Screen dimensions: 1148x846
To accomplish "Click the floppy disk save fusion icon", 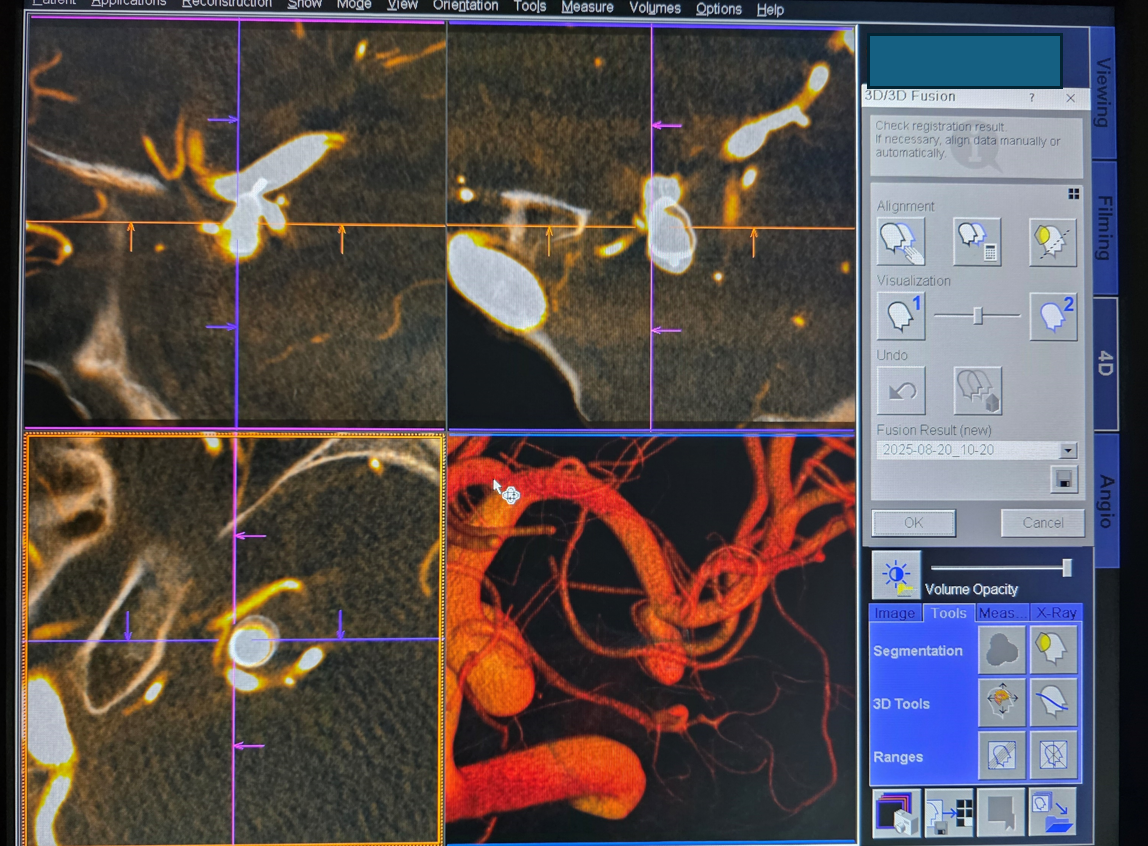I will [1064, 480].
